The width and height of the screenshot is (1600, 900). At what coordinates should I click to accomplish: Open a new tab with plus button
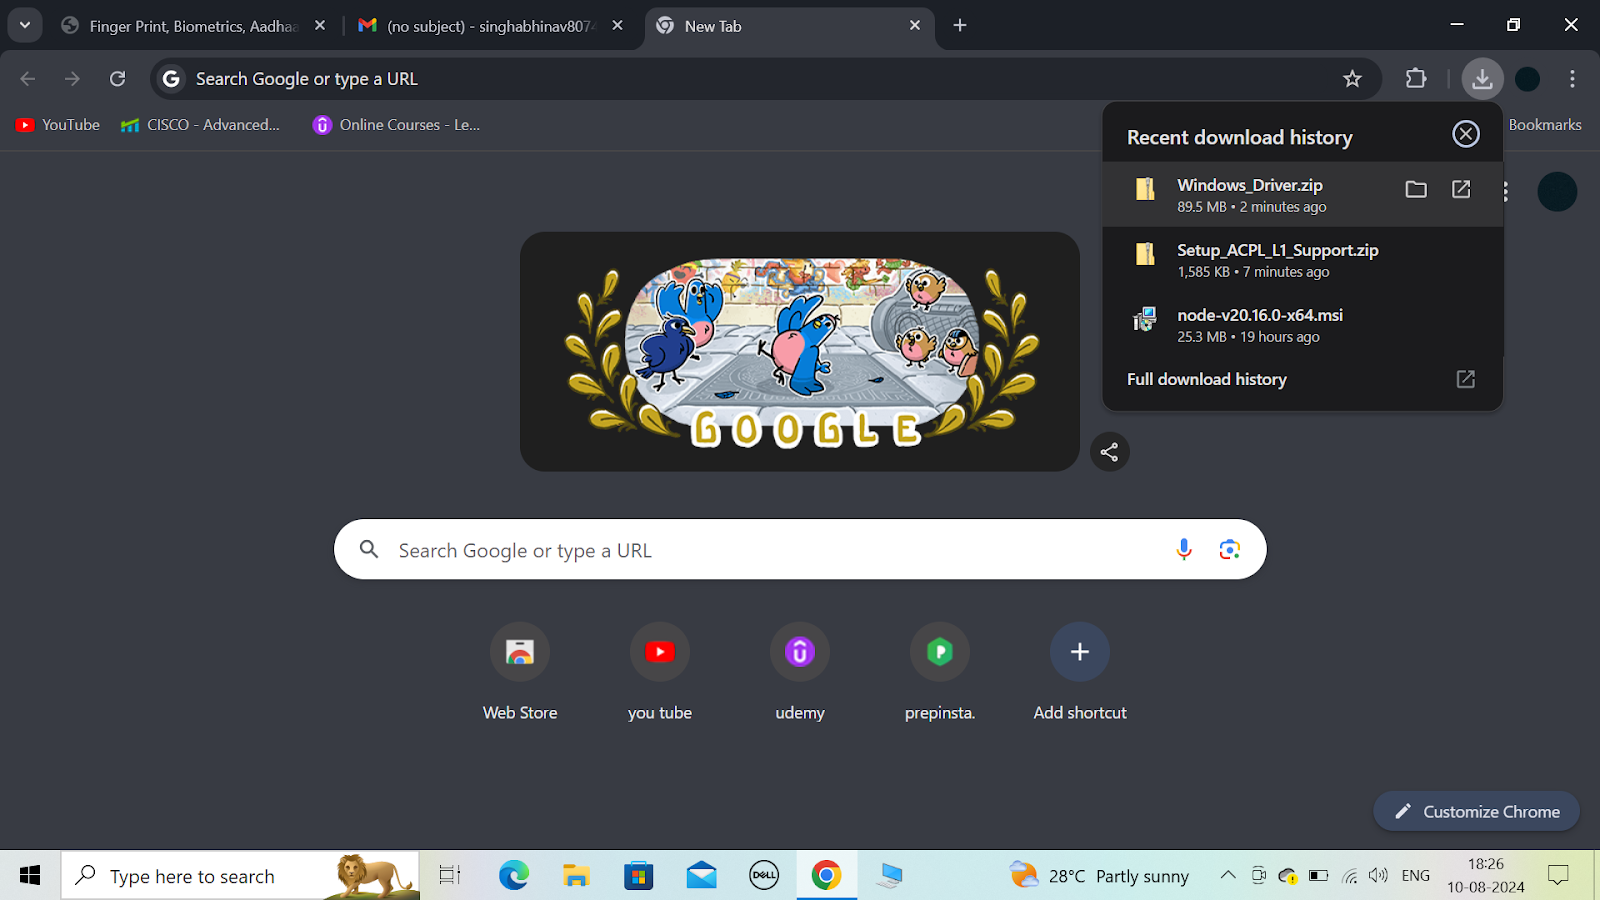pos(960,25)
